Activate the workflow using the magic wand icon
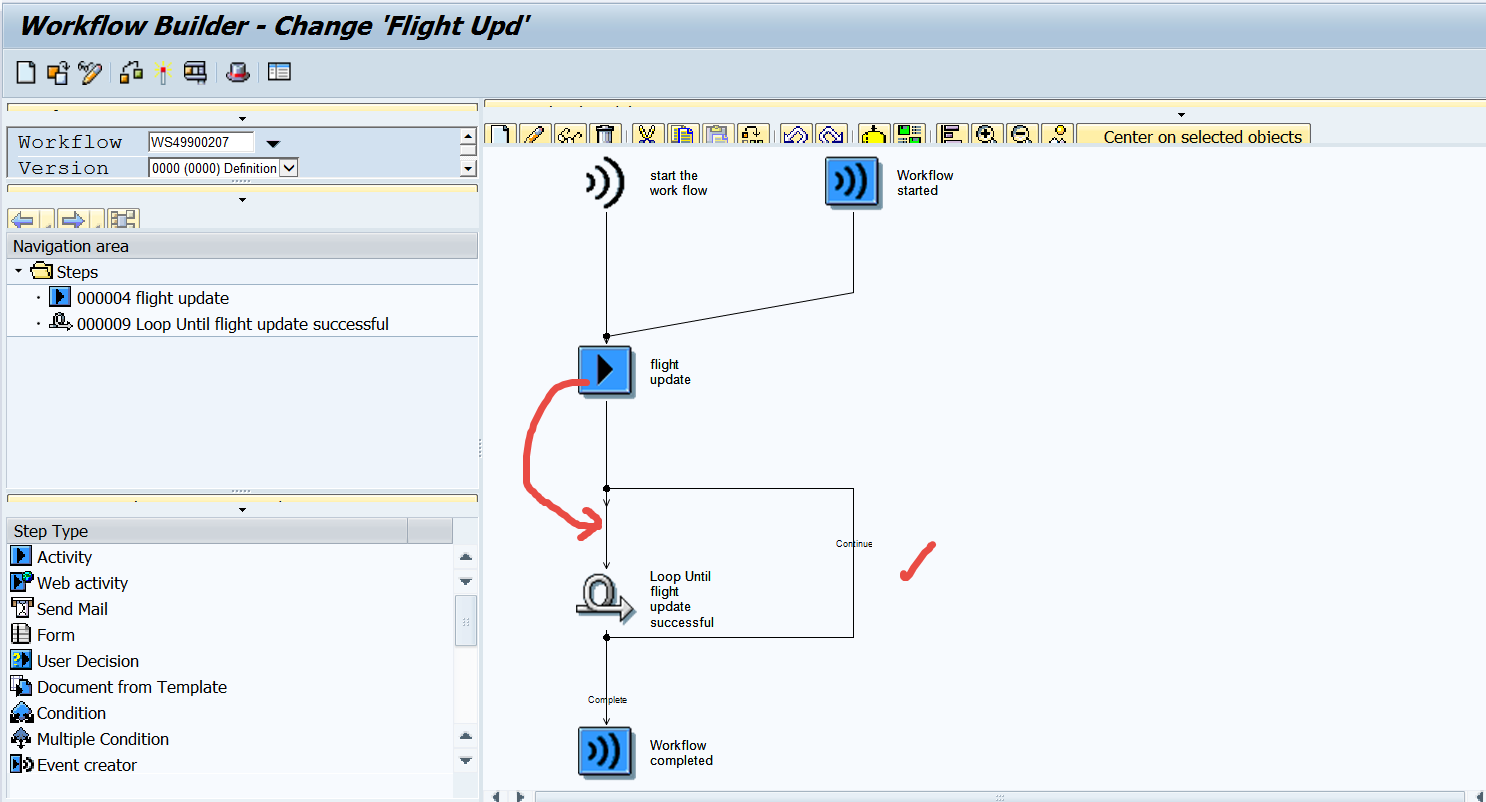This screenshot has height=802, width=1486. (x=163, y=72)
